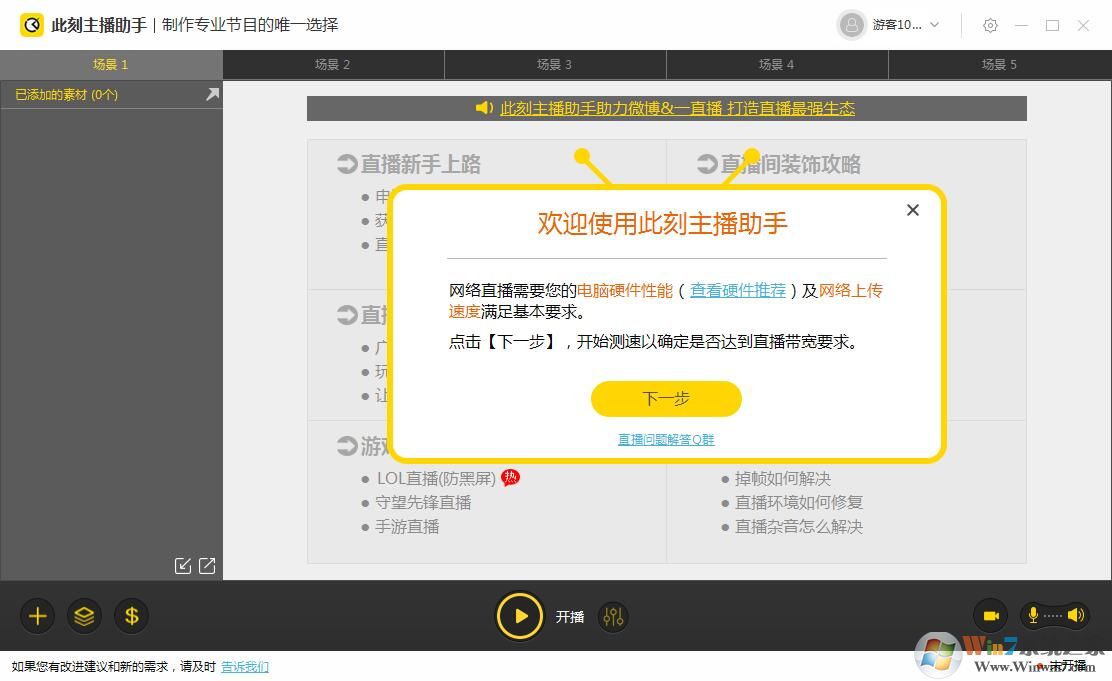This screenshot has width=1112, height=681.
Task: Click the speaker icon on the announcement banner
Action: click(x=483, y=108)
